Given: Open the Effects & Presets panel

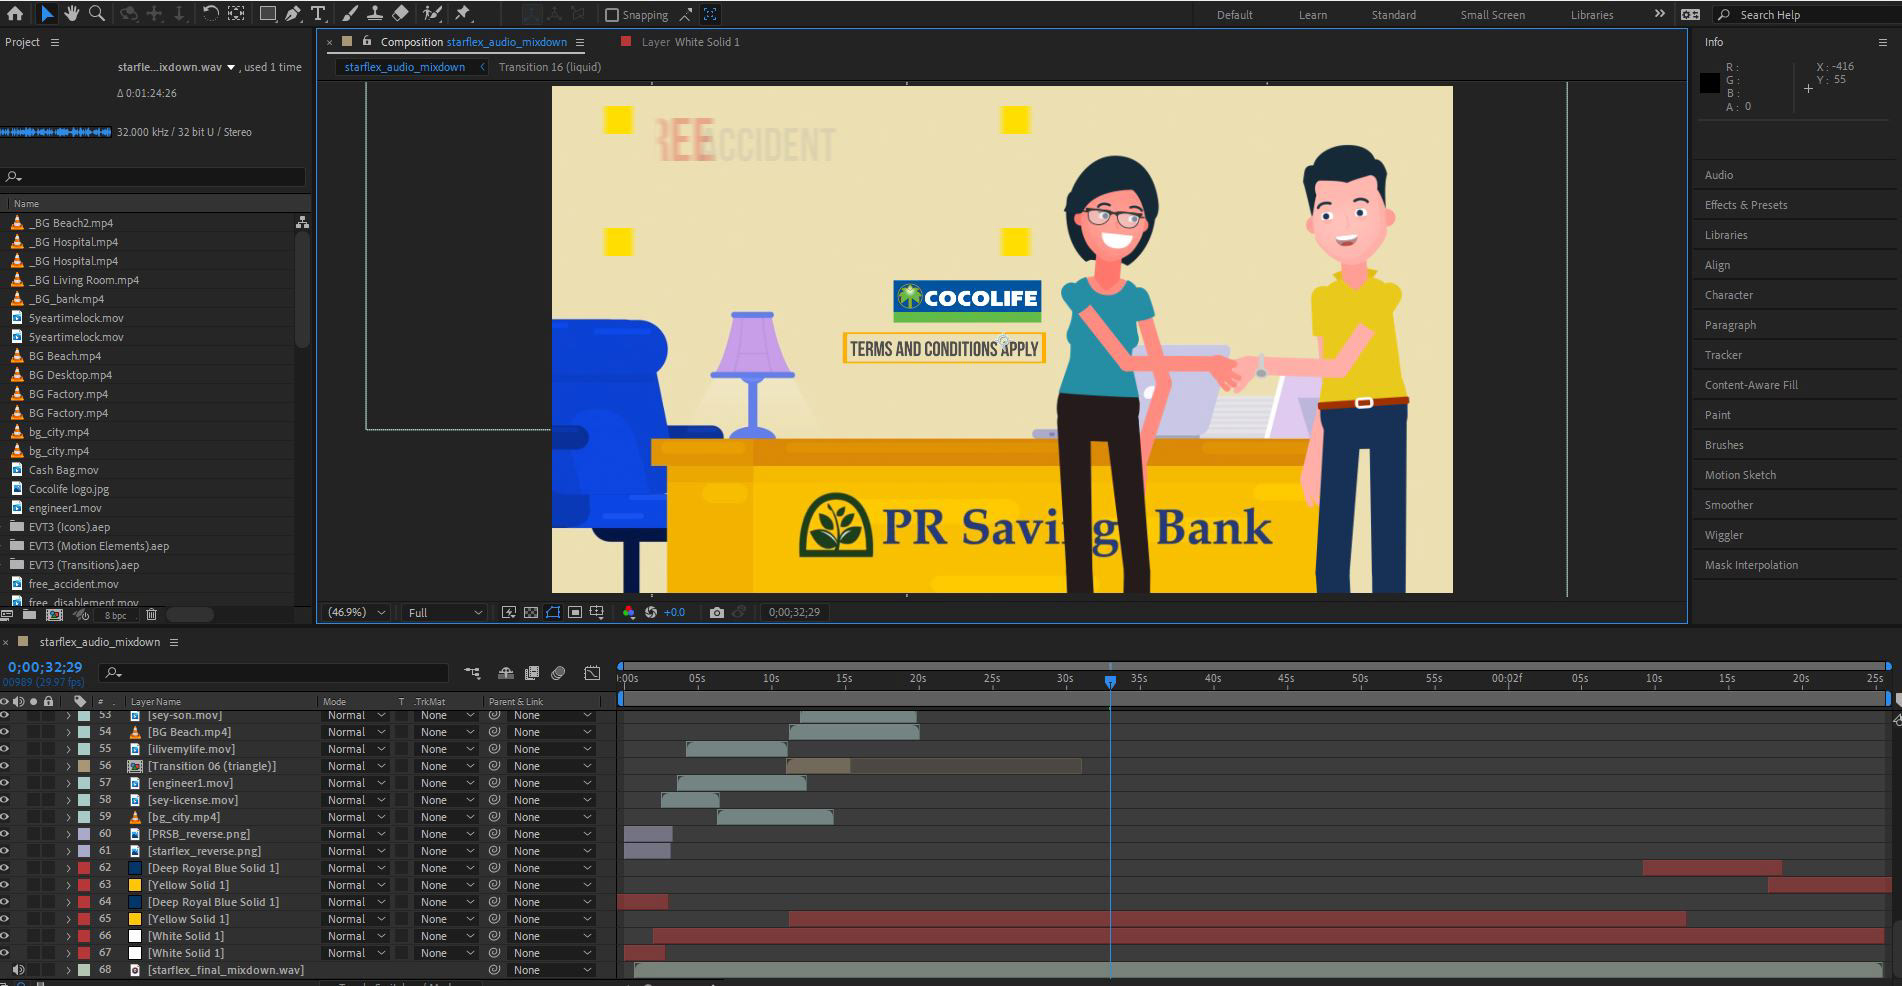Looking at the screenshot, I should (1746, 205).
